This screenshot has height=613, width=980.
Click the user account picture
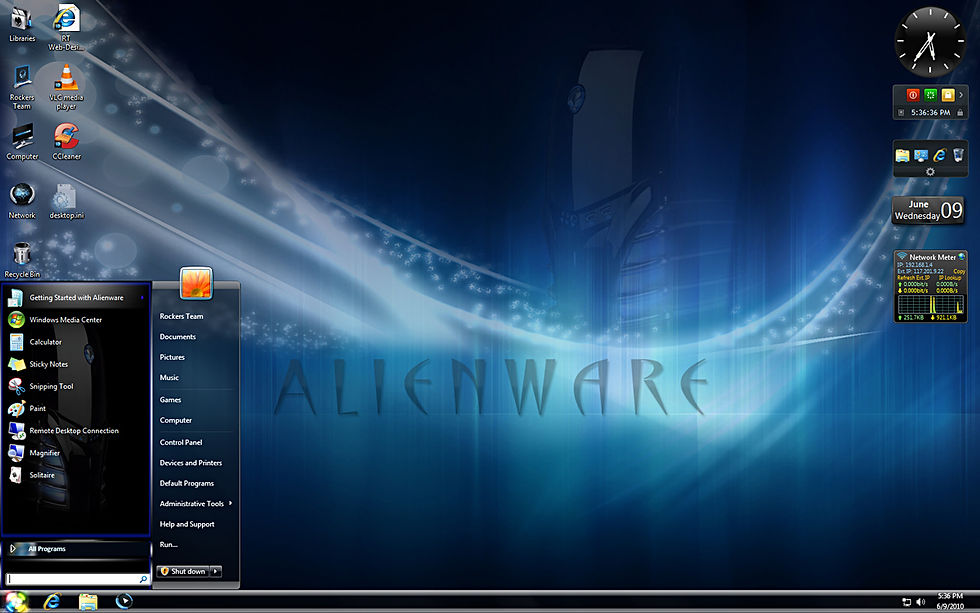[x=196, y=283]
